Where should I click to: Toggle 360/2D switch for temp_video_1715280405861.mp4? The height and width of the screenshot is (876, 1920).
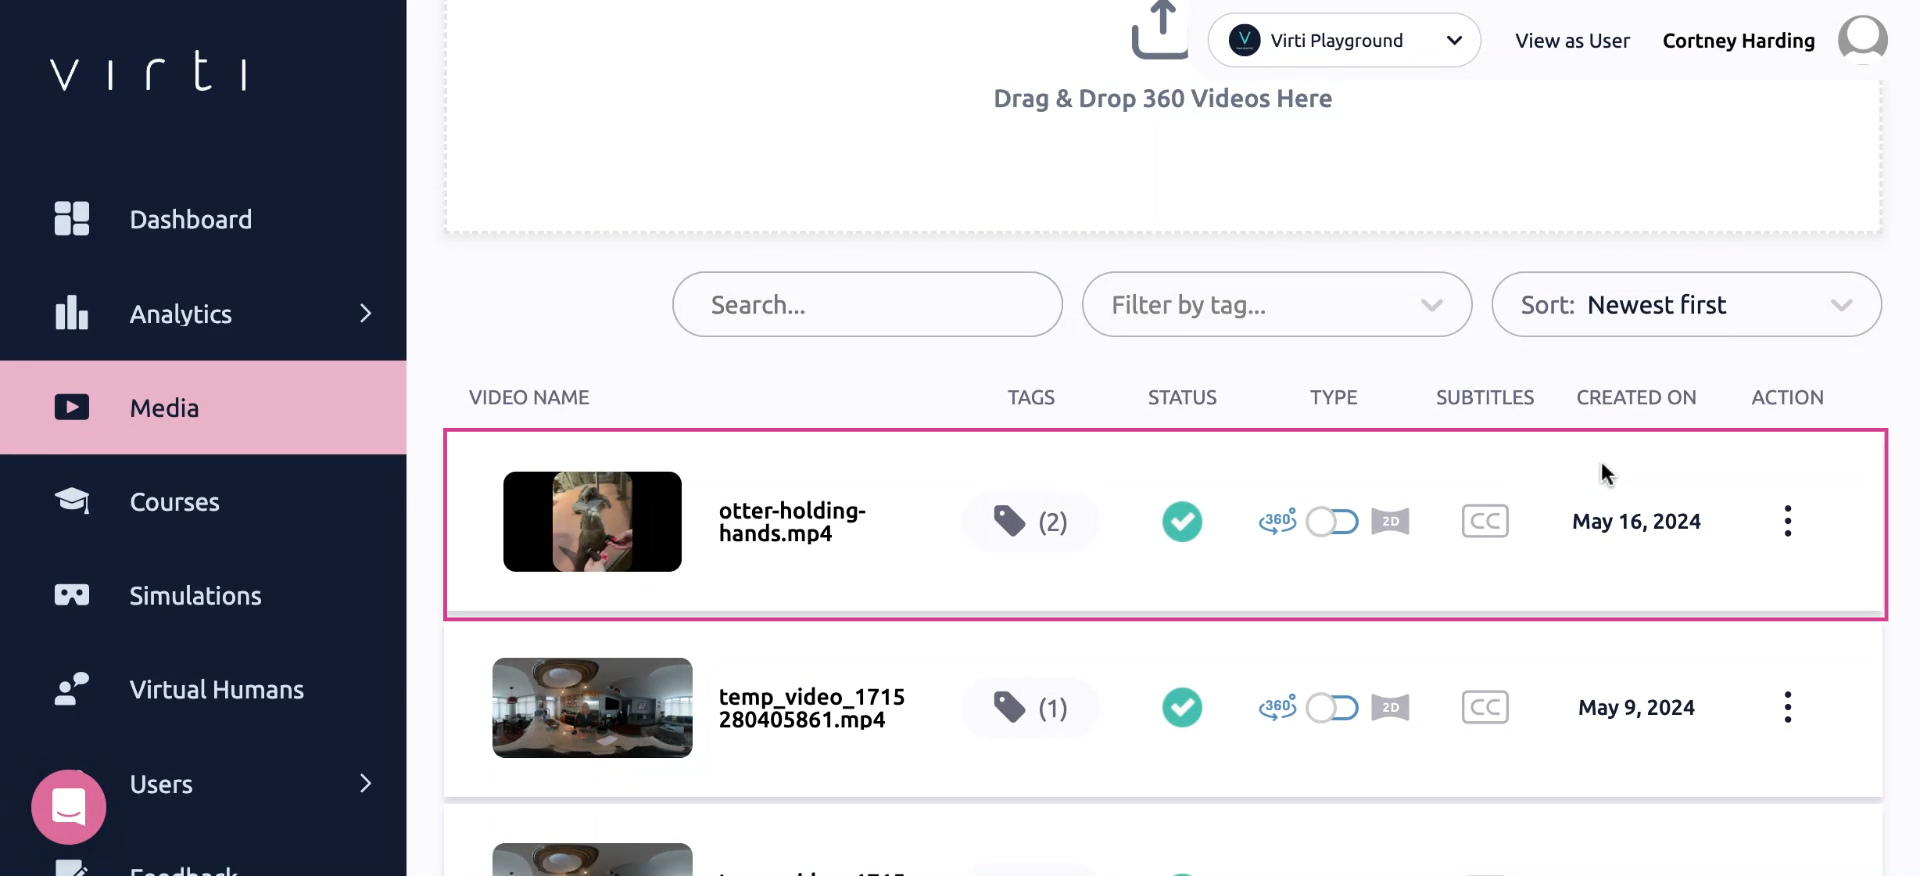(1332, 708)
